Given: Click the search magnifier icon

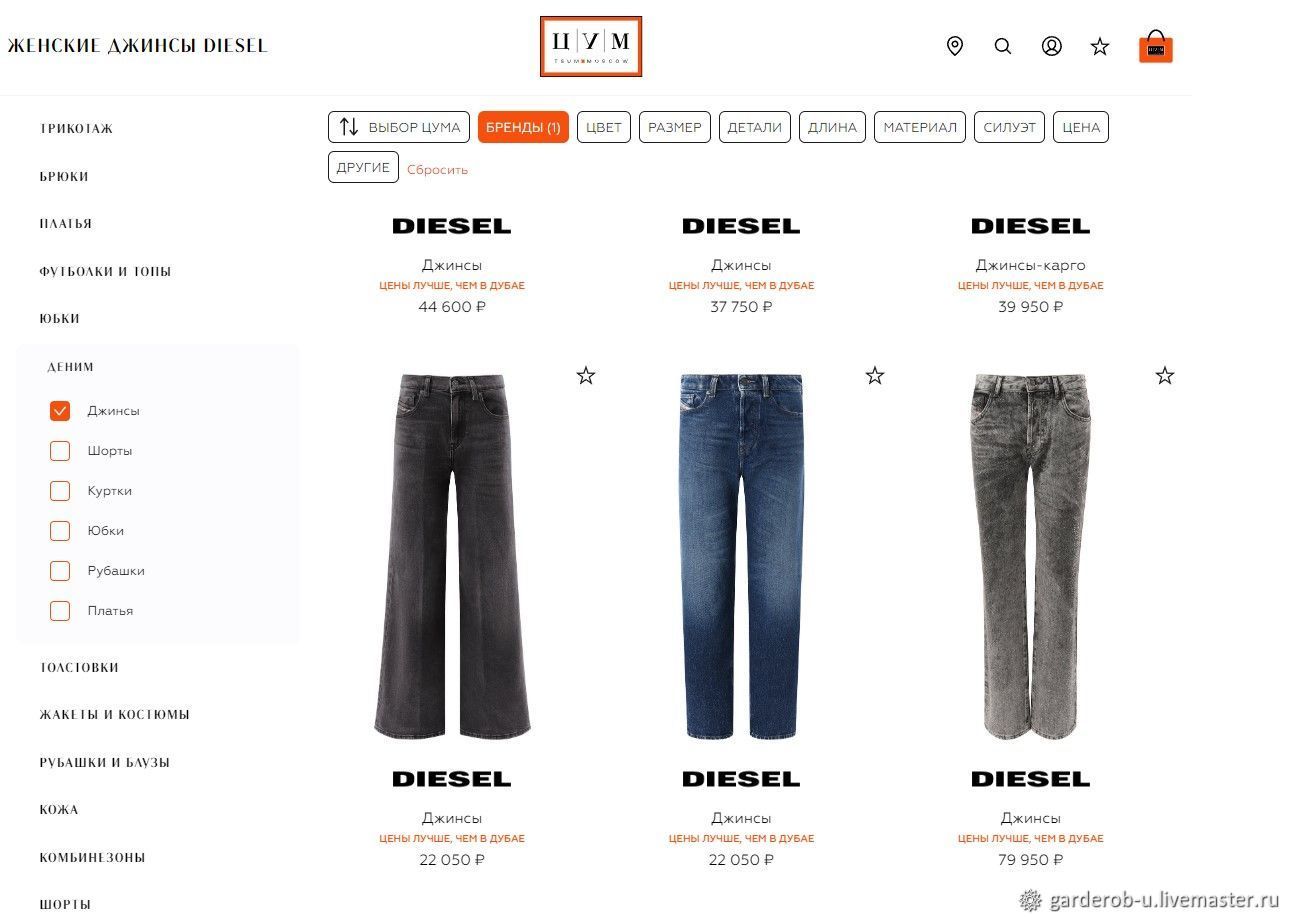Looking at the screenshot, I should click(x=1003, y=46).
